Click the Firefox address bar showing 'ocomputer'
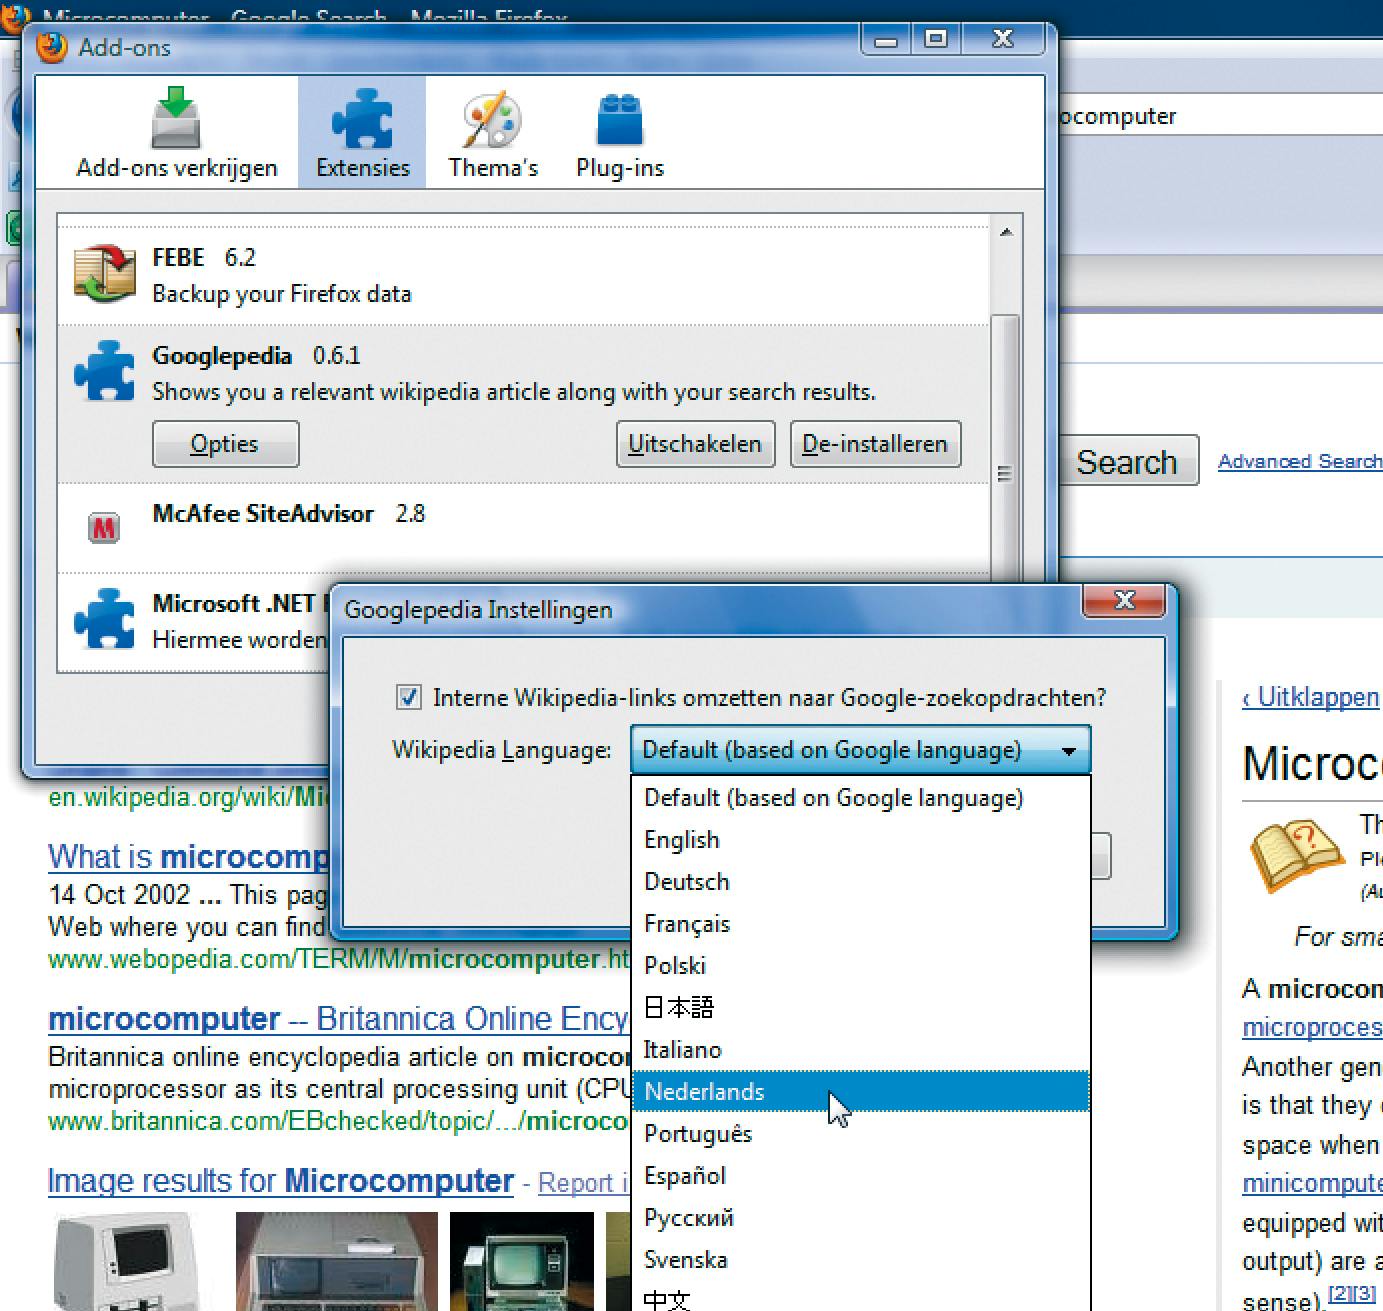The image size is (1383, 1311). point(1220,116)
